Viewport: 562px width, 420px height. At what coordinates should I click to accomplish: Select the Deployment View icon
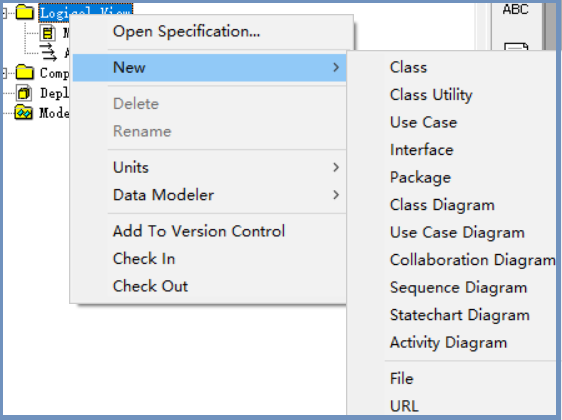24,93
